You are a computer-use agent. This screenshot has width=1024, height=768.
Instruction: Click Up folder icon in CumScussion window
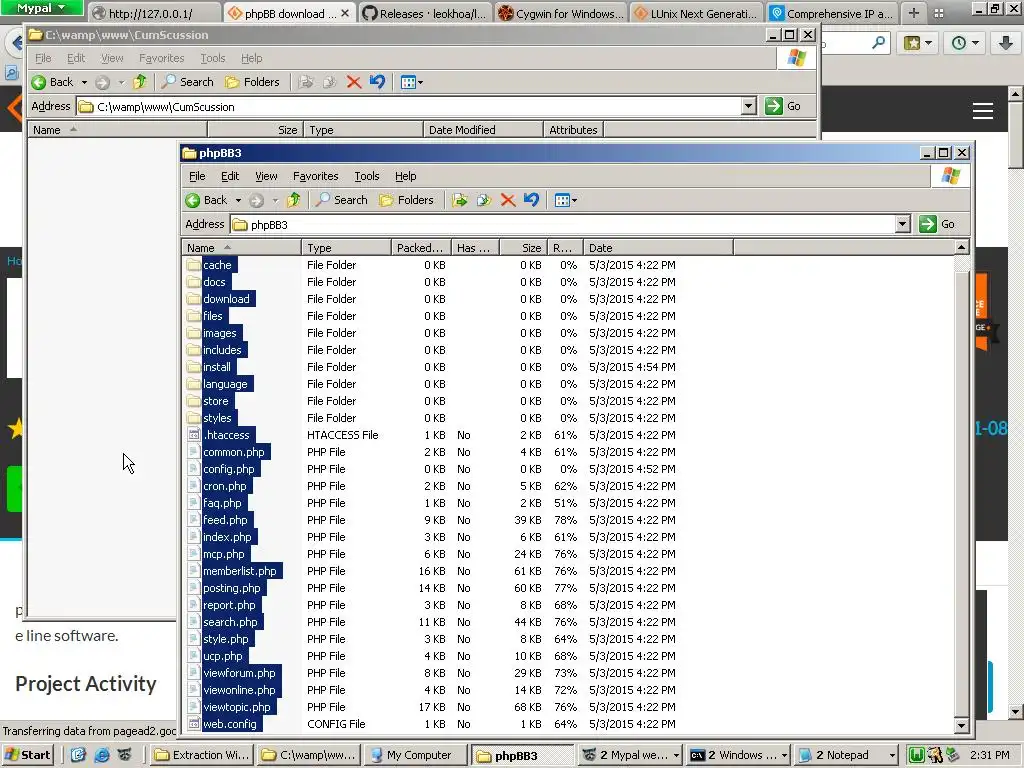coord(139,82)
